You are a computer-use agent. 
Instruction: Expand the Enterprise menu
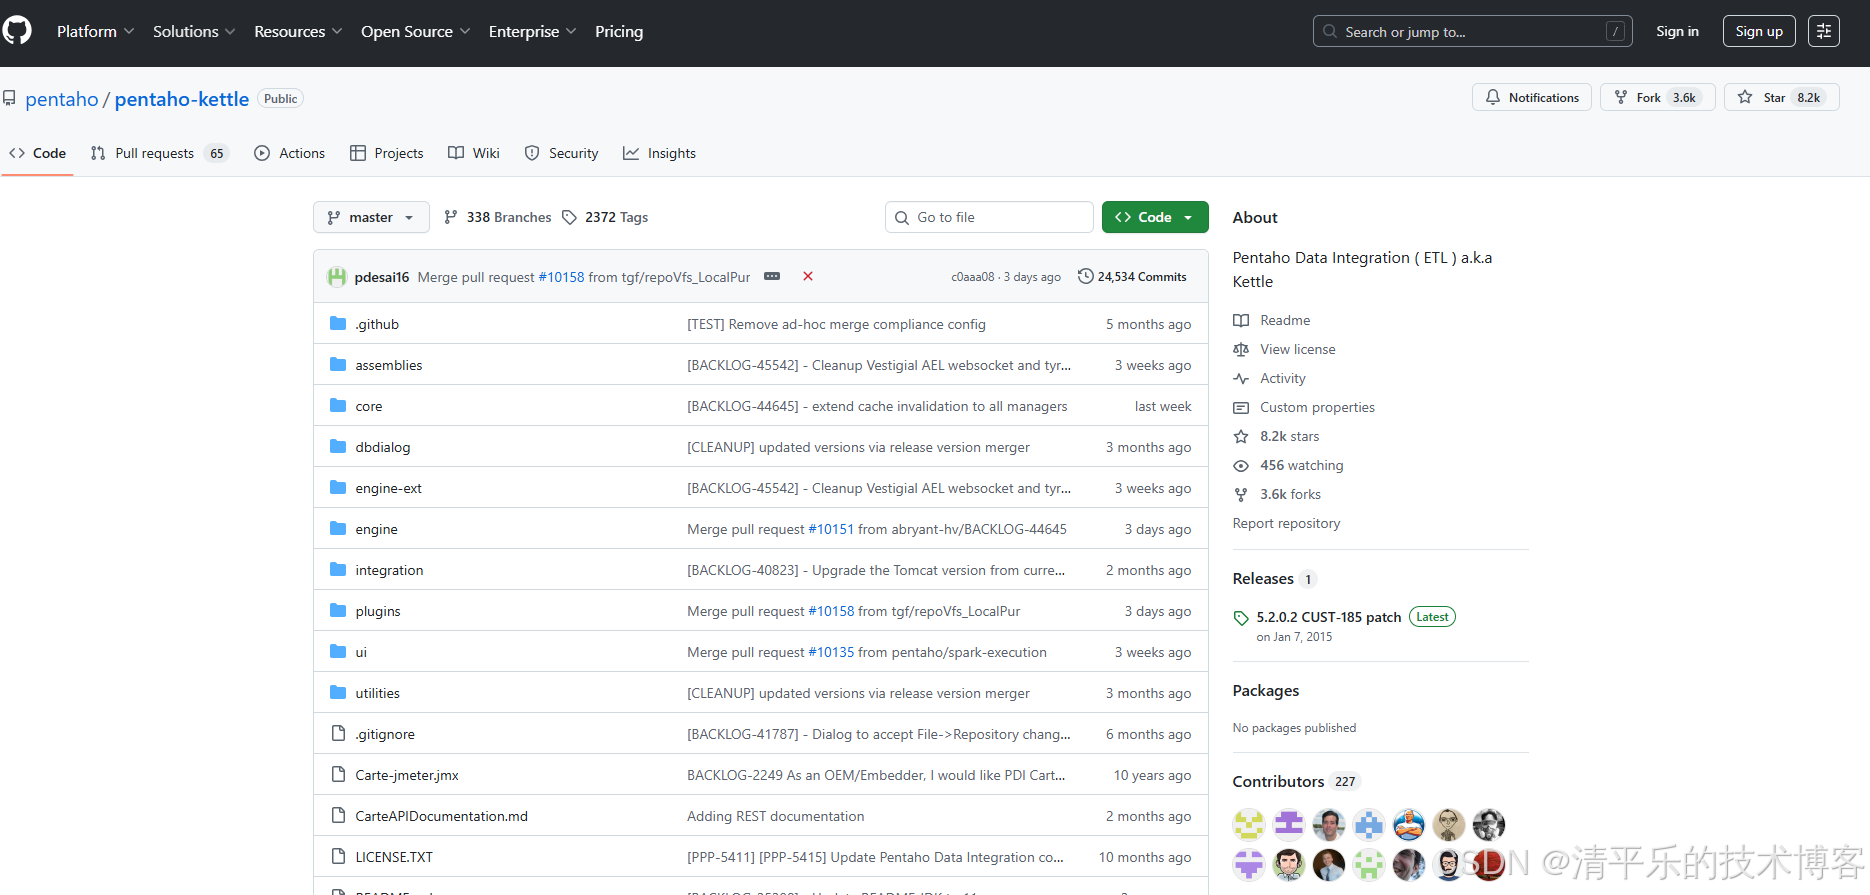click(532, 31)
